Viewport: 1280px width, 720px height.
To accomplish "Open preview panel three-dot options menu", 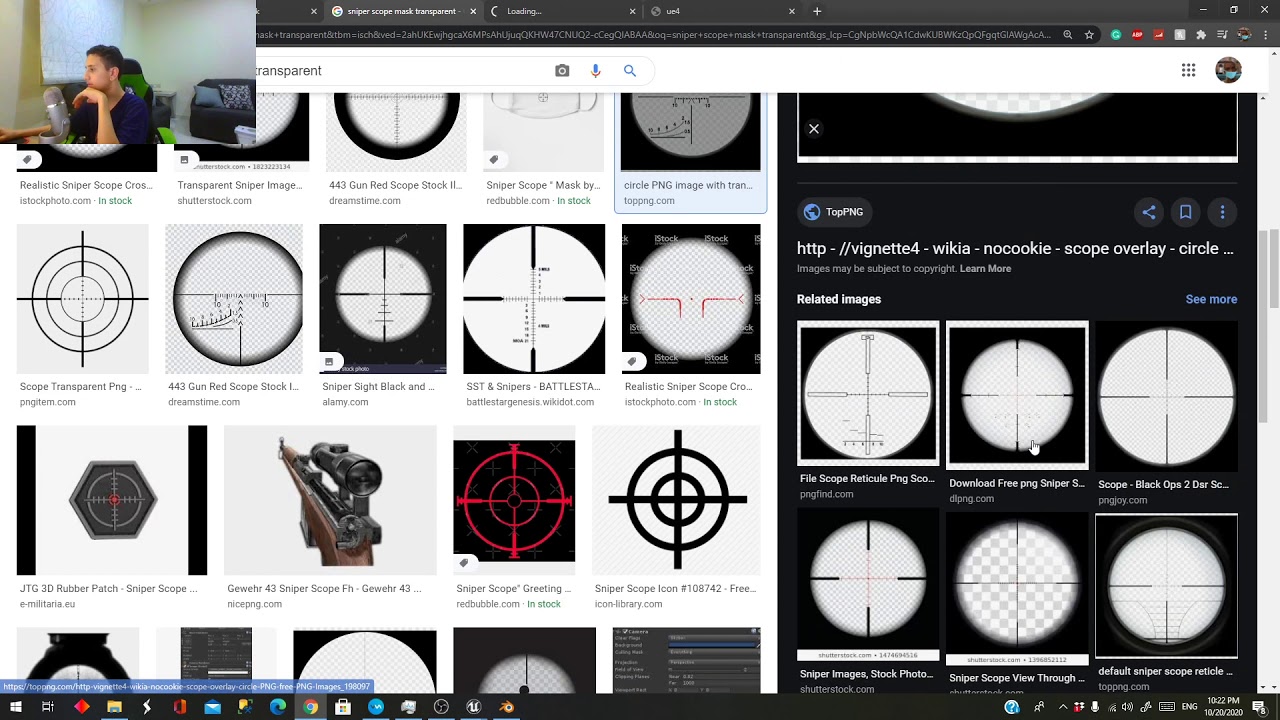I will click(1222, 212).
